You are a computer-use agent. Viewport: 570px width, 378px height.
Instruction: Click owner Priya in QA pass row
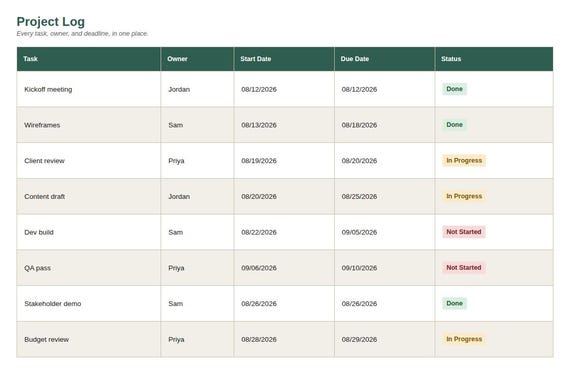176,268
